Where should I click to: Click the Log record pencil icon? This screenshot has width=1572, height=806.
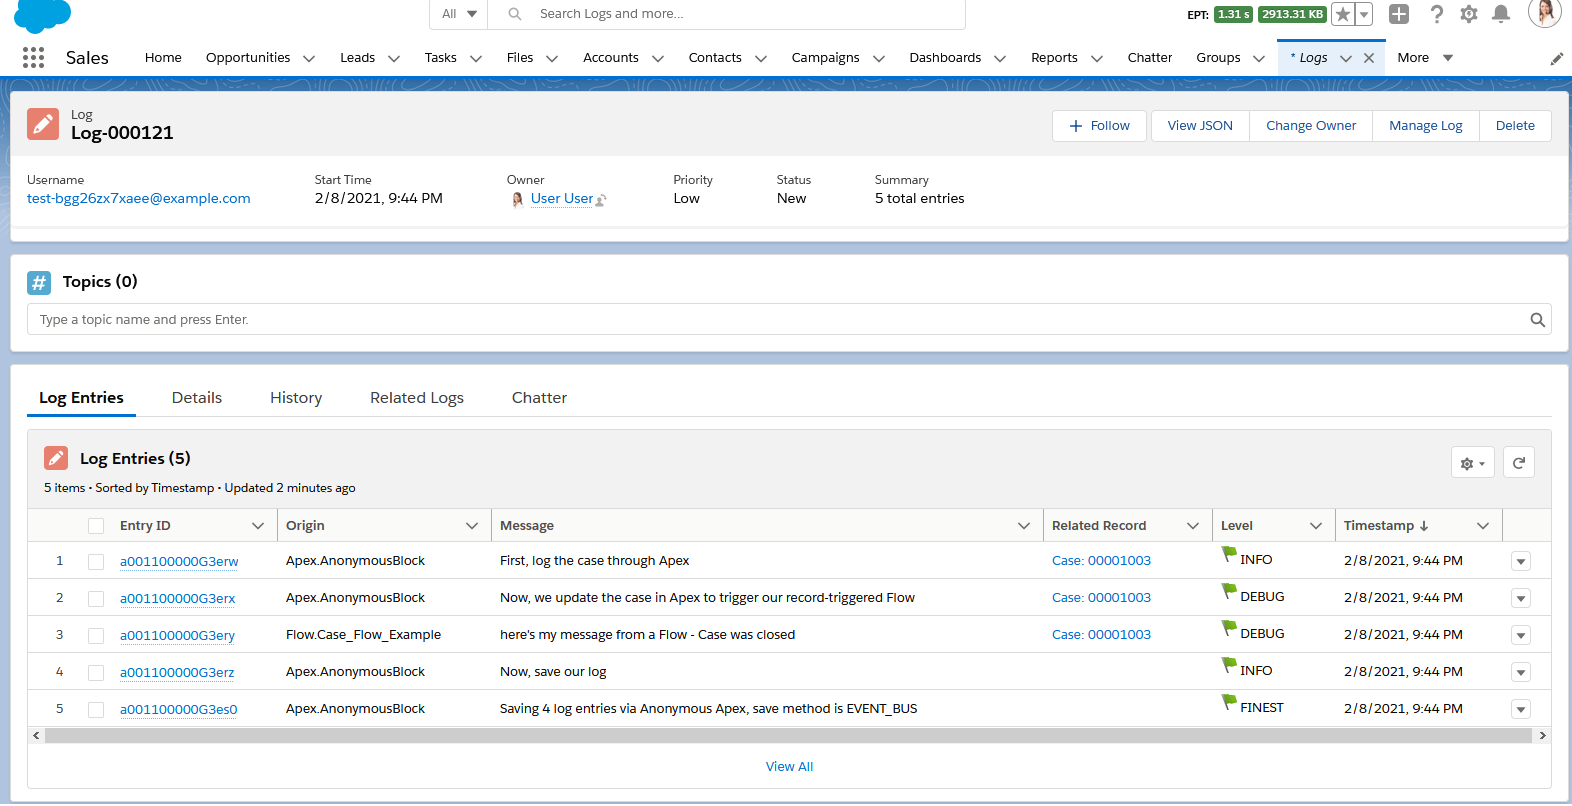(x=43, y=124)
